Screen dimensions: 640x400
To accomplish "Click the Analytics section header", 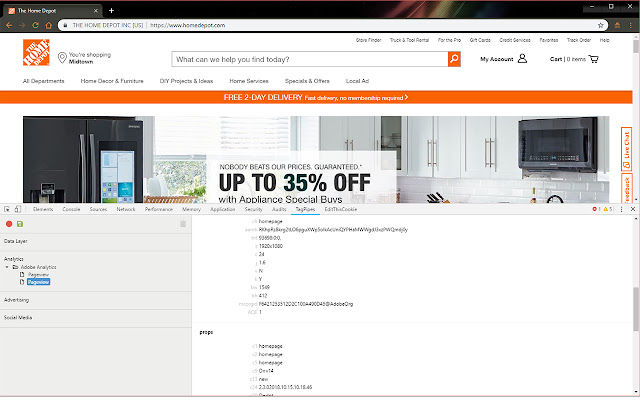I will [x=13, y=259].
